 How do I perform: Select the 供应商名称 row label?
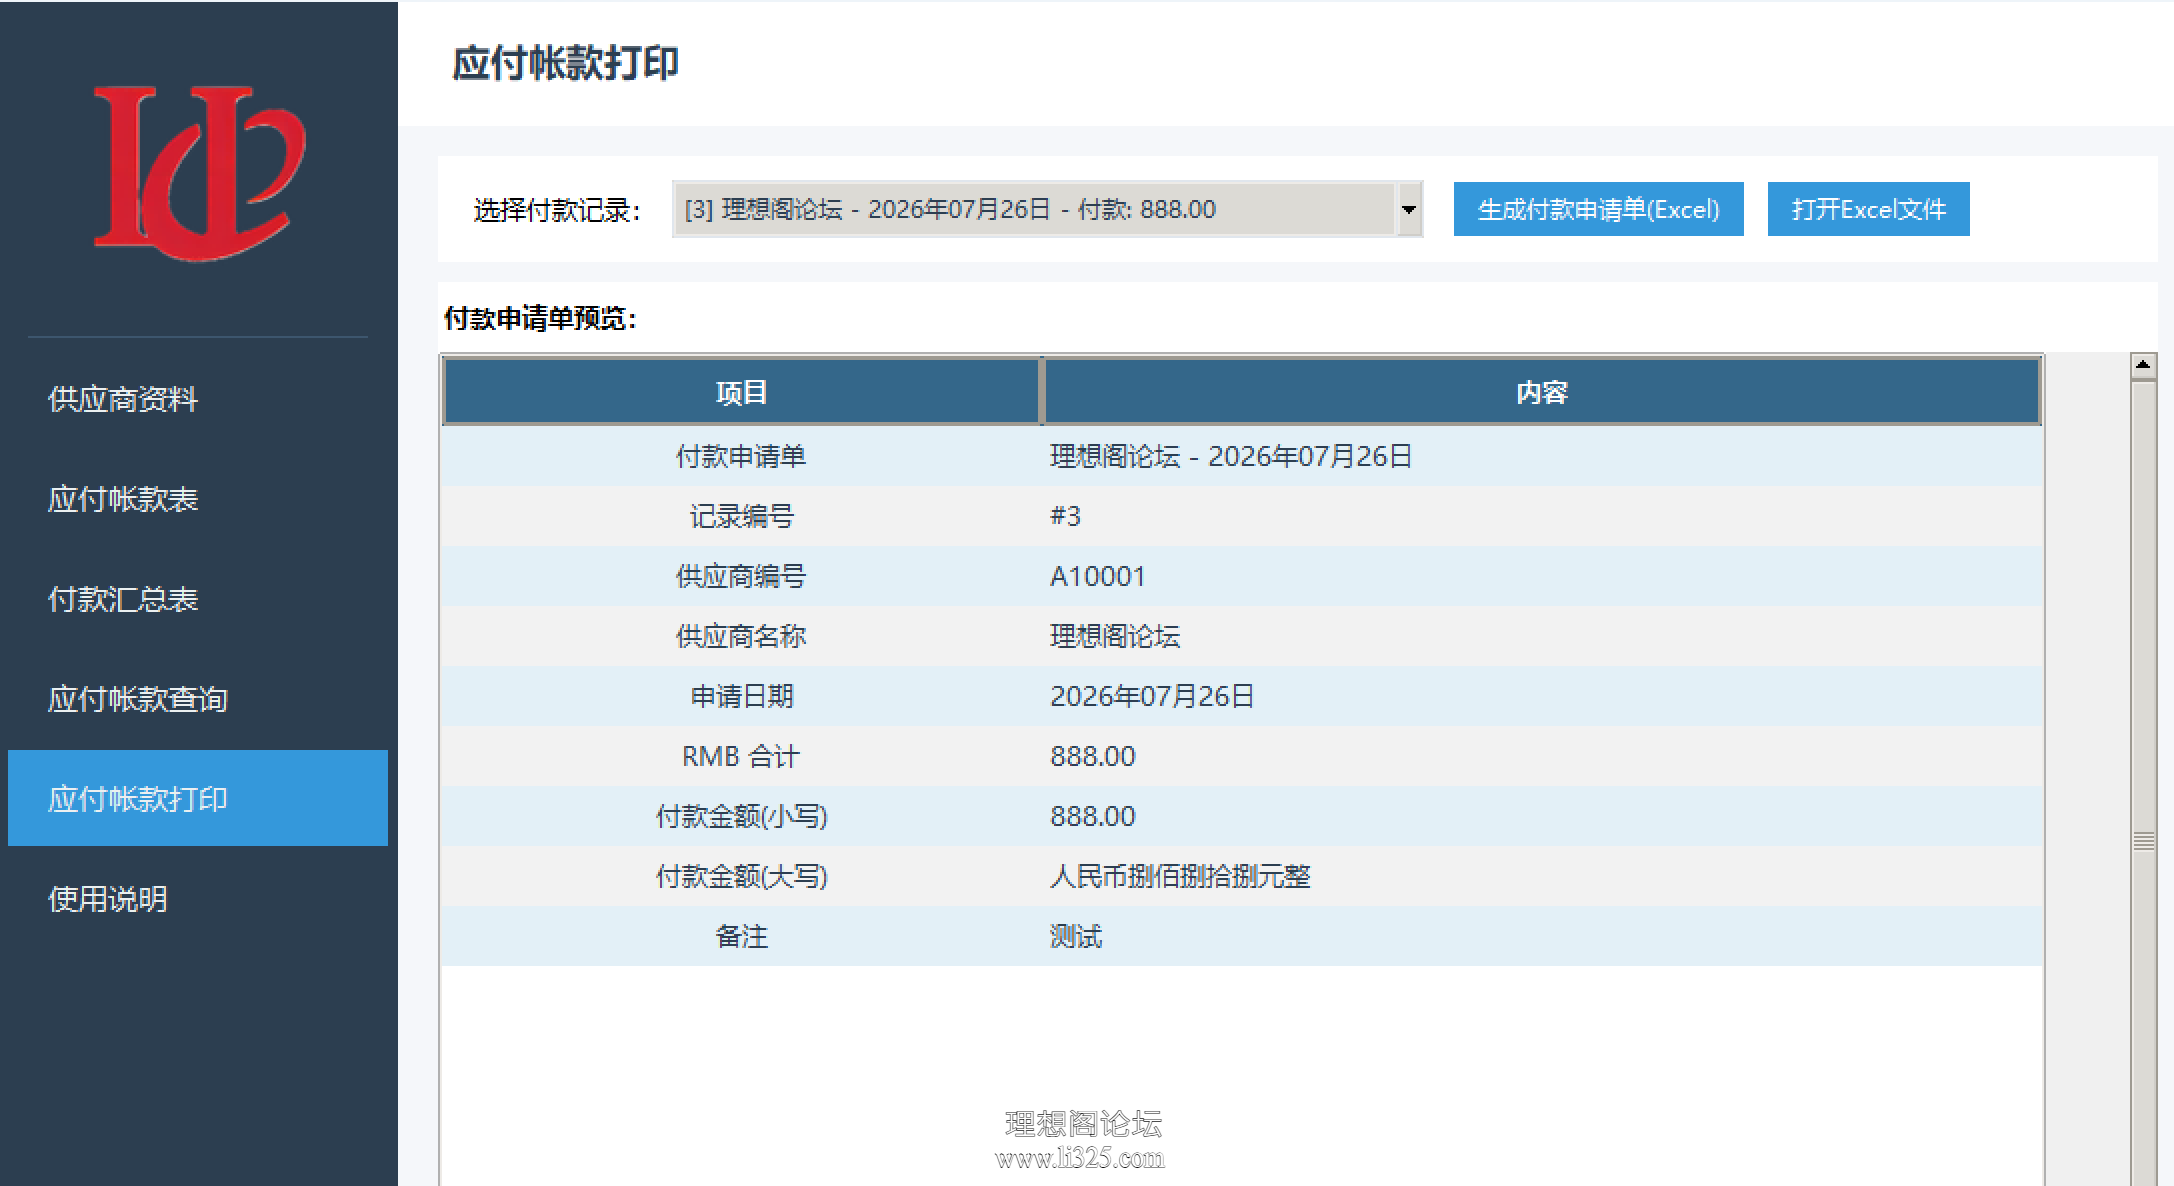click(x=741, y=636)
